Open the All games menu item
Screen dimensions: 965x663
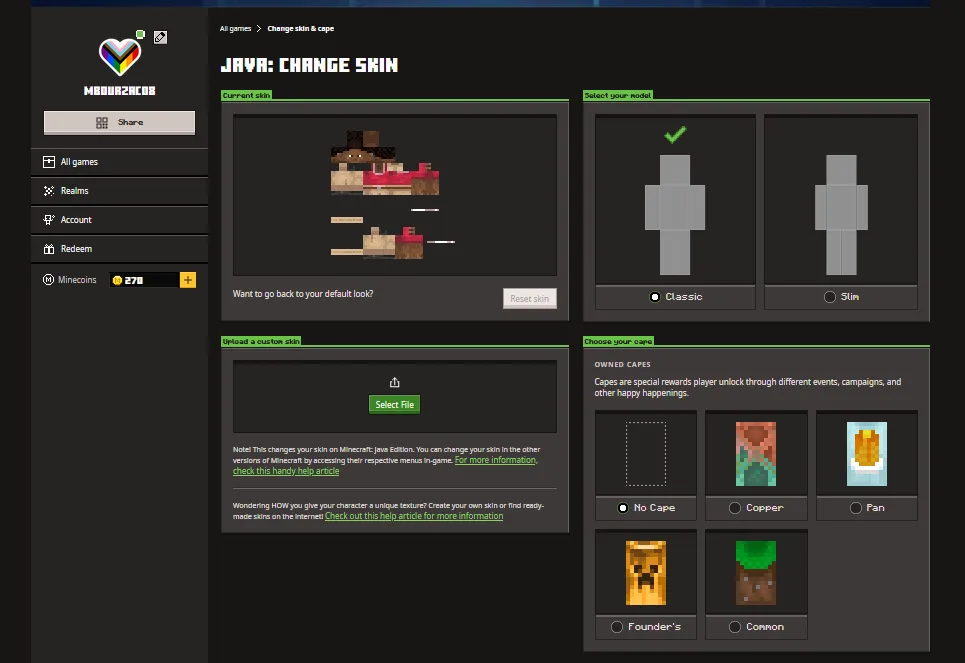tap(119, 162)
